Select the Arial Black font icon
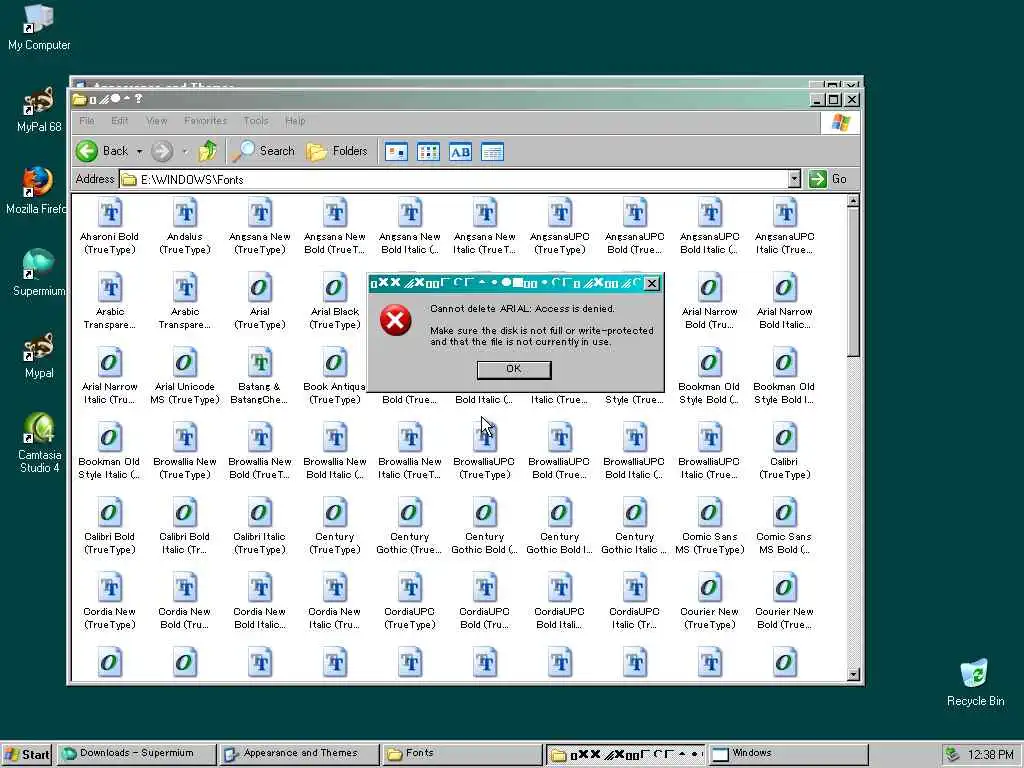 [334, 301]
